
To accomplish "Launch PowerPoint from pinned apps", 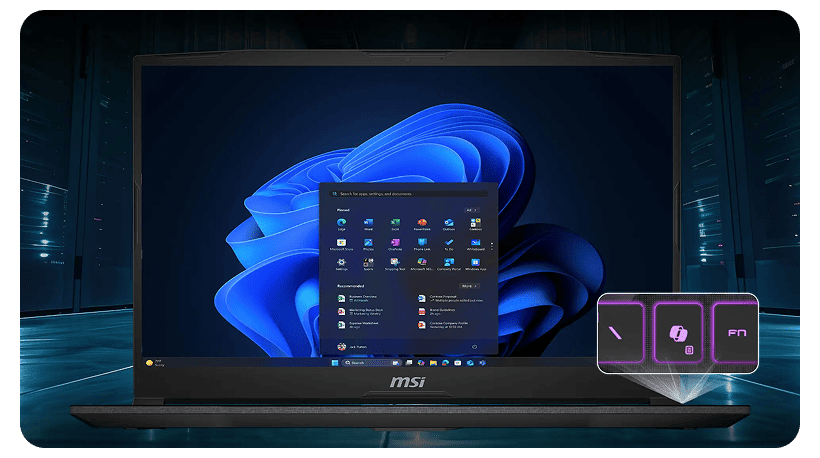I will 422,223.
